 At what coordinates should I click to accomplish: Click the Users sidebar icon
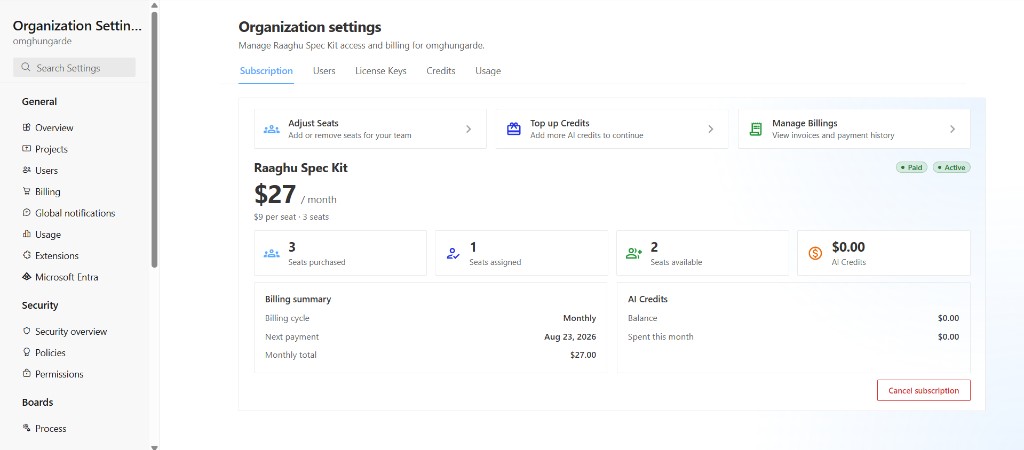26,170
